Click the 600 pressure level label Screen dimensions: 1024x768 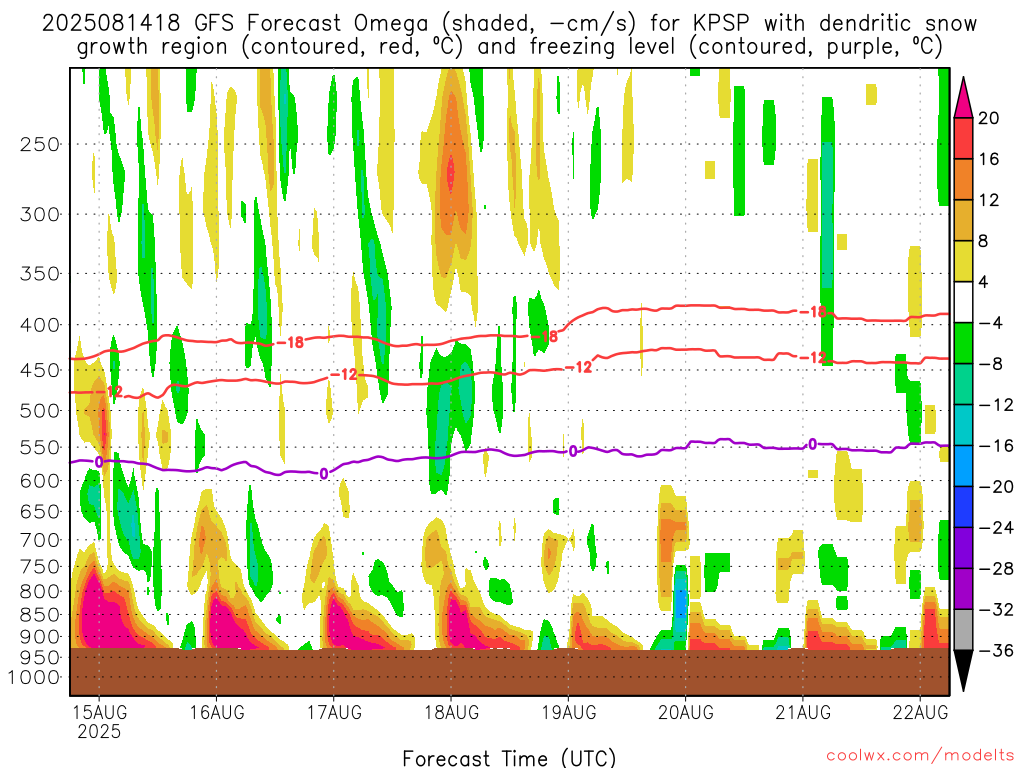(x=40, y=481)
